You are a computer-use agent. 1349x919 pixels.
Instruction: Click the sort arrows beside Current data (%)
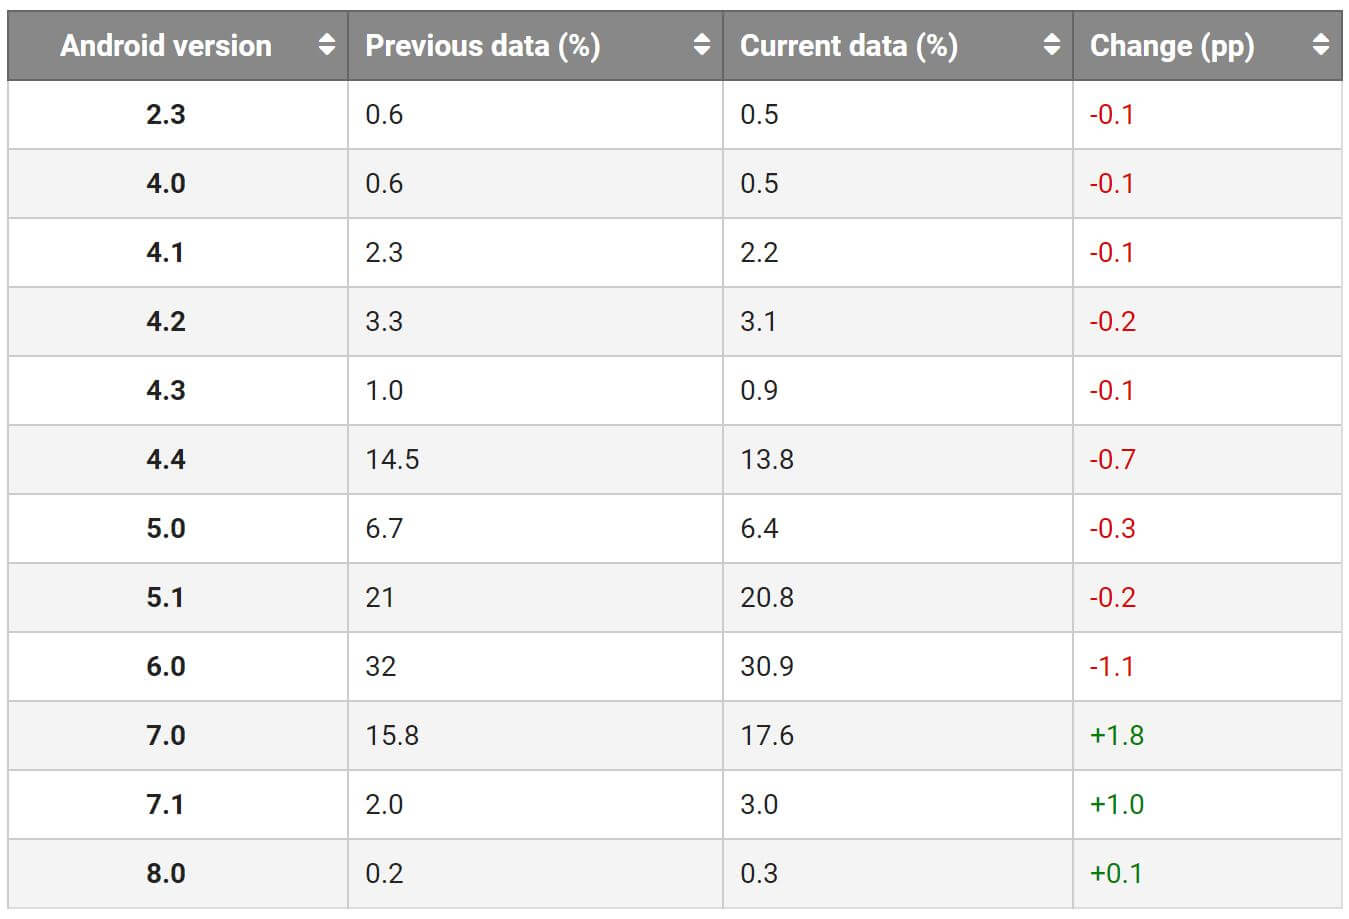(1051, 45)
